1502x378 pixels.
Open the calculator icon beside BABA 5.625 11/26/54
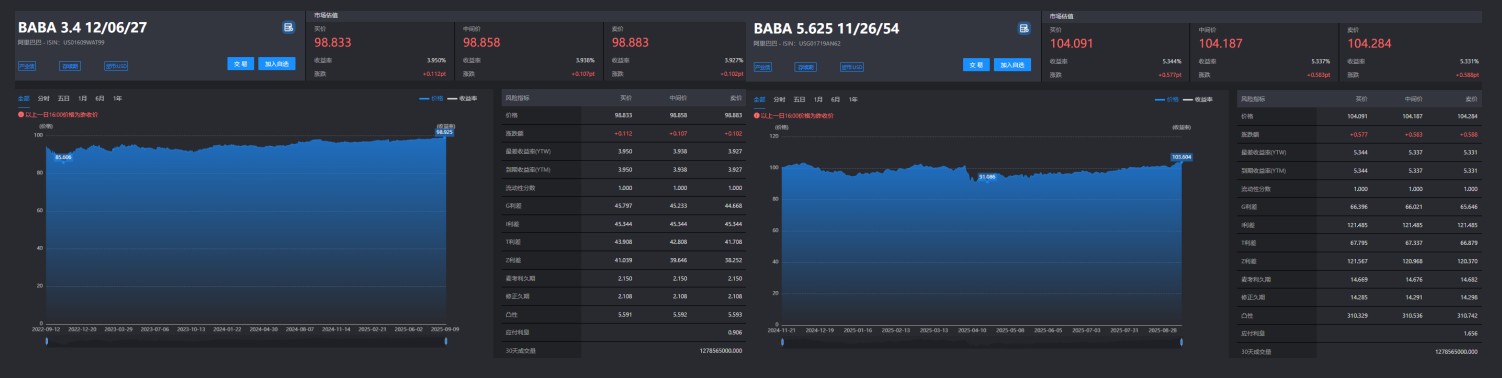coord(1024,28)
